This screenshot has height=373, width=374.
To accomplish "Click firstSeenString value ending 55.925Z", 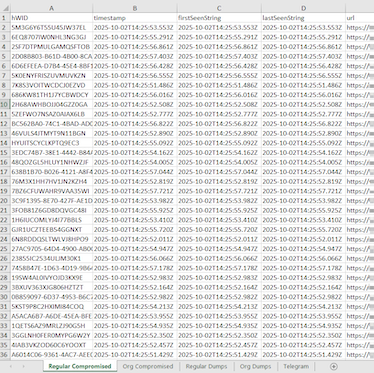I will pyautogui.click(x=219, y=210).
